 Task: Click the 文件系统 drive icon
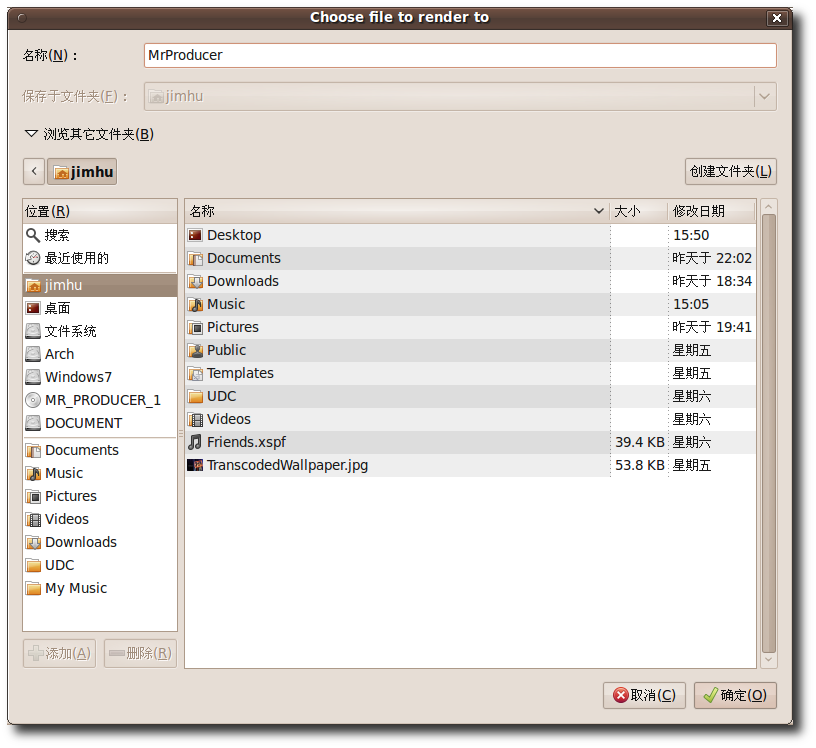[x=33, y=331]
